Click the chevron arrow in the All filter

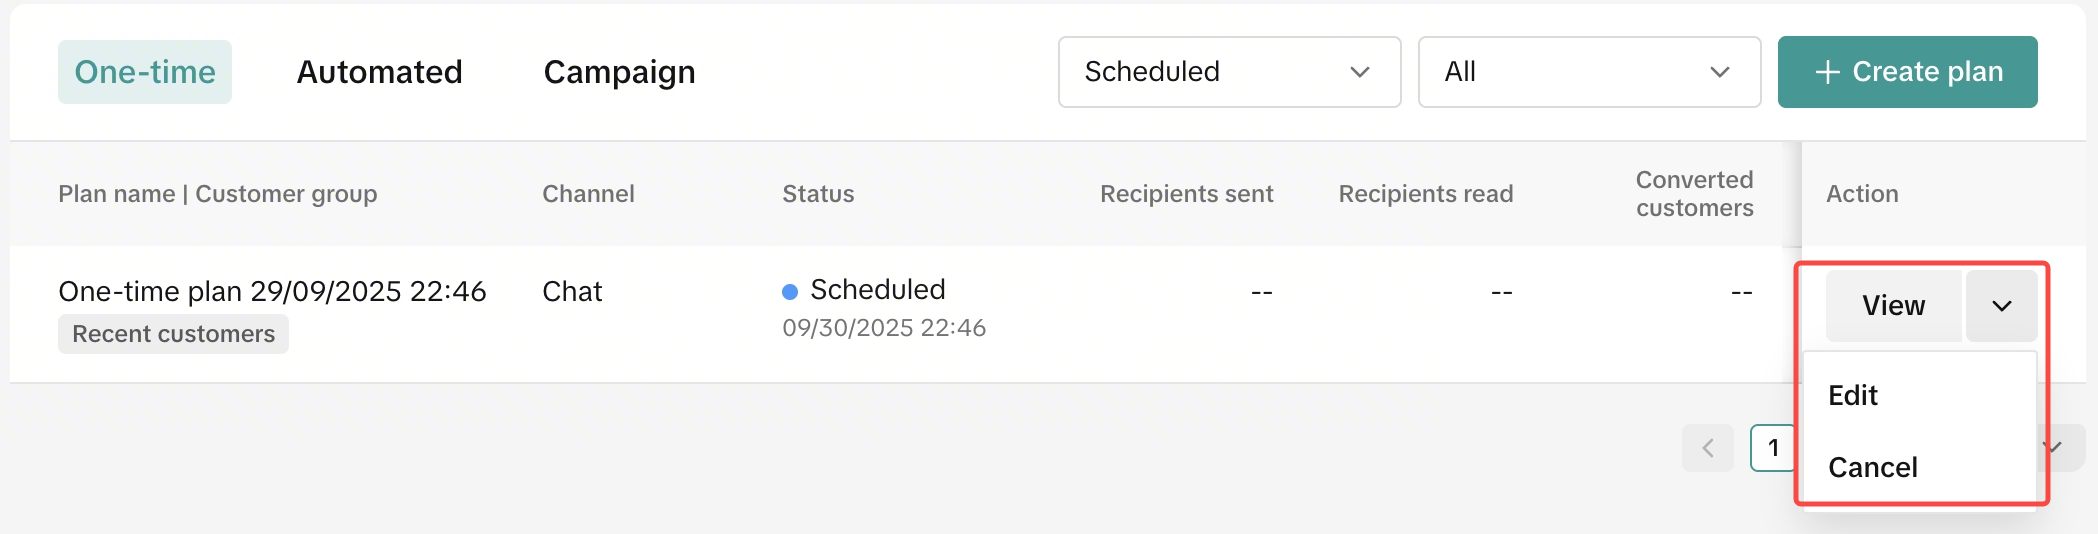[1719, 72]
